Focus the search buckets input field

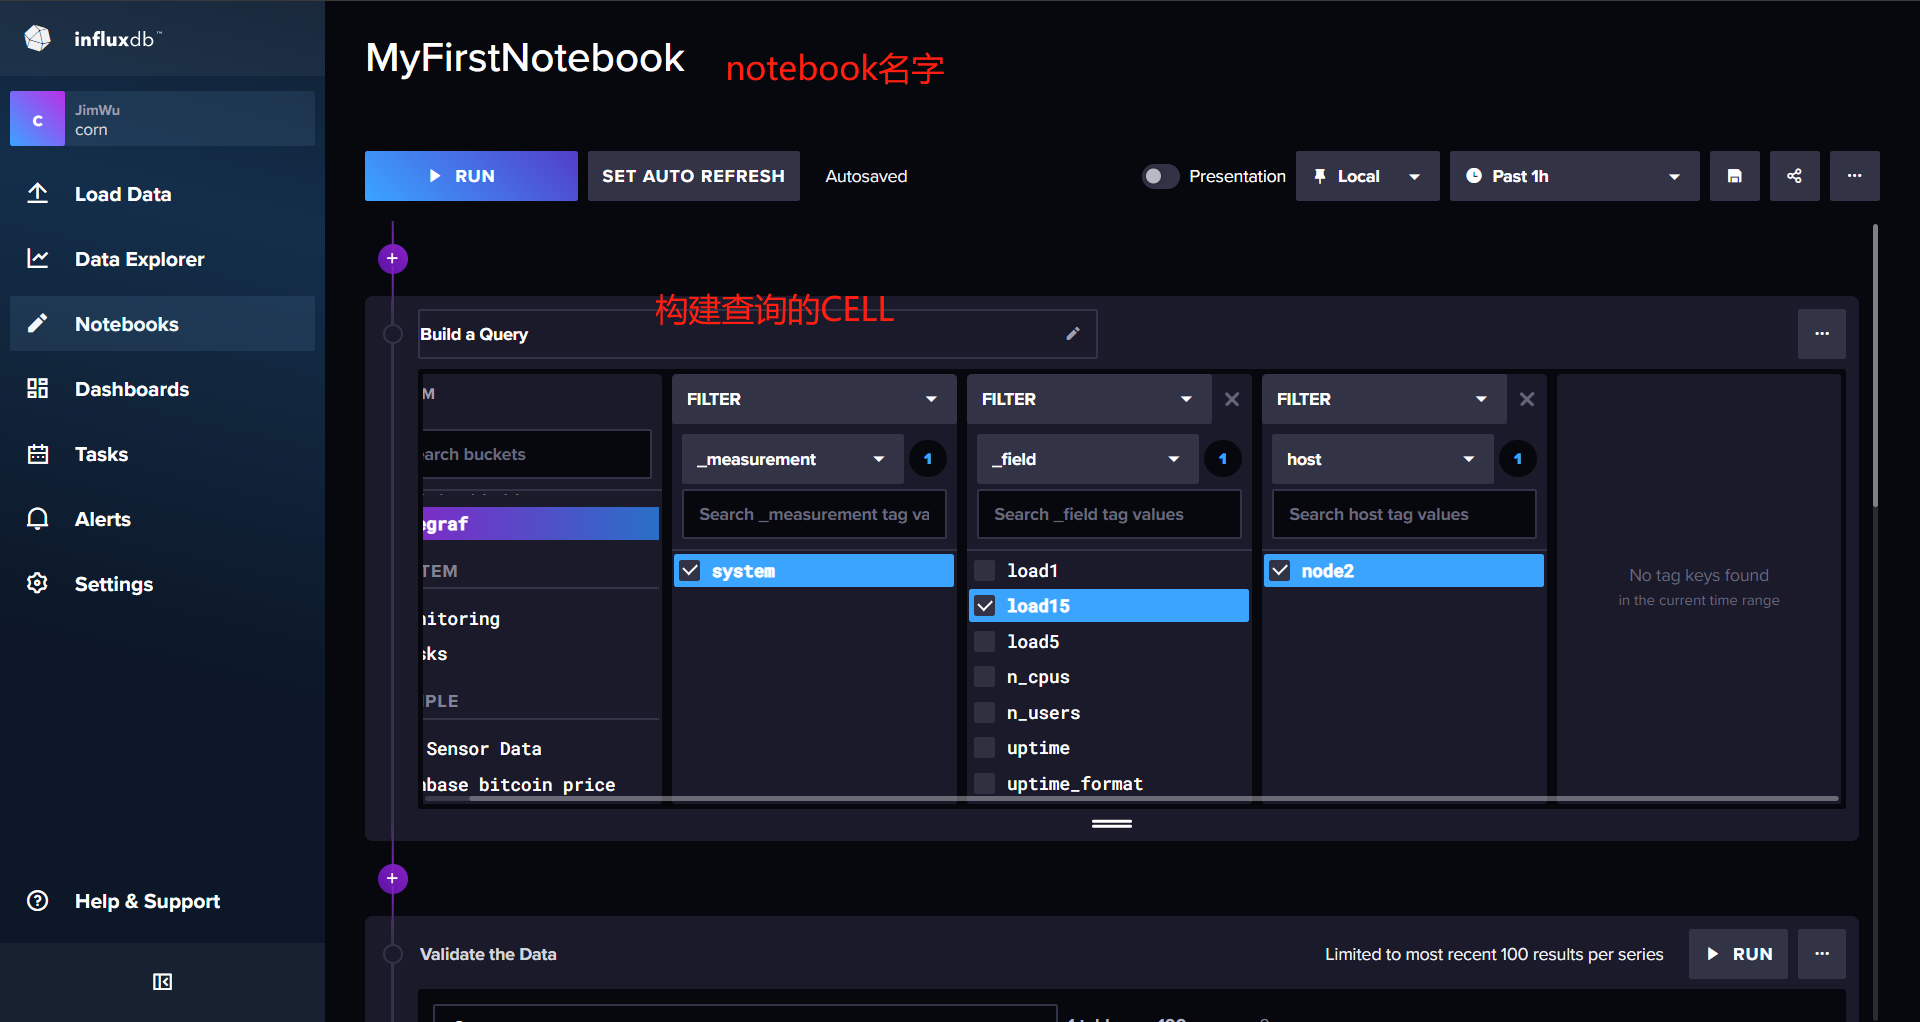point(536,454)
